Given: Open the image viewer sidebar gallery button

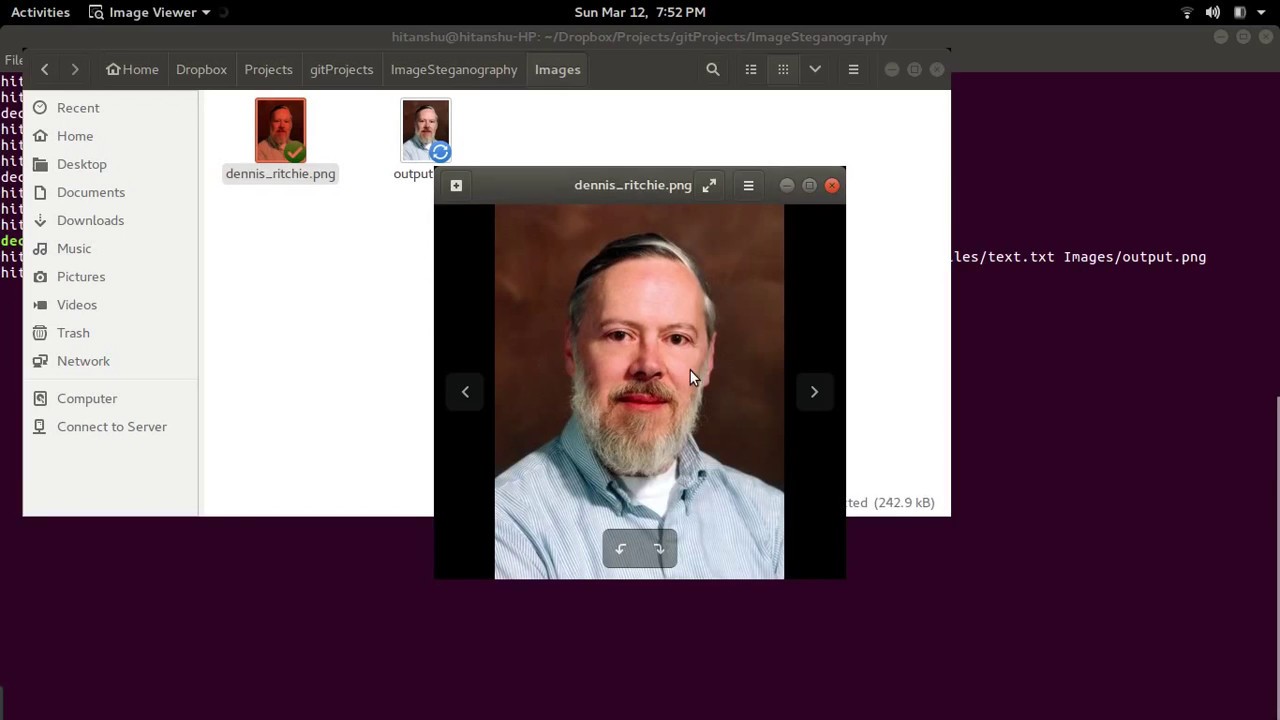Looking at the screenshot, I should click(x=456, y=185).
